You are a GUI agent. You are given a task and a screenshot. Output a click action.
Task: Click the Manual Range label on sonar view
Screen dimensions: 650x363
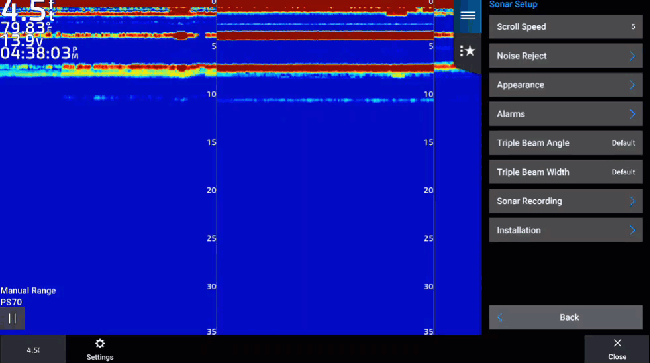pyautogui.click(x=28, y=290)
